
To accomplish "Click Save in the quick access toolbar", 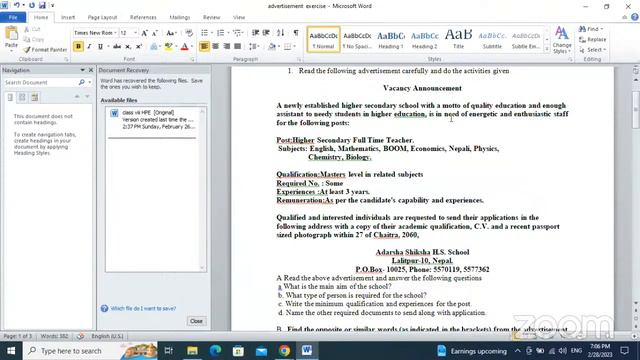I will tap(42, 5).
